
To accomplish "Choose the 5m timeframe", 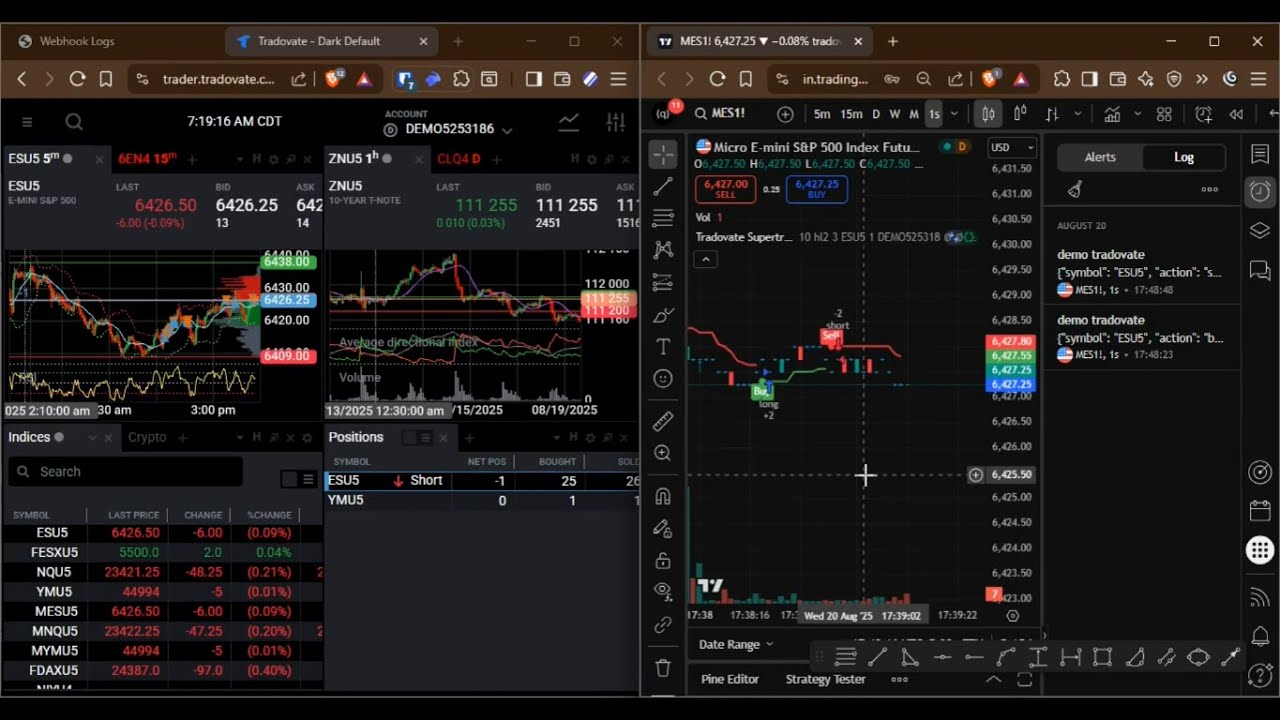I will pos(822,114).
